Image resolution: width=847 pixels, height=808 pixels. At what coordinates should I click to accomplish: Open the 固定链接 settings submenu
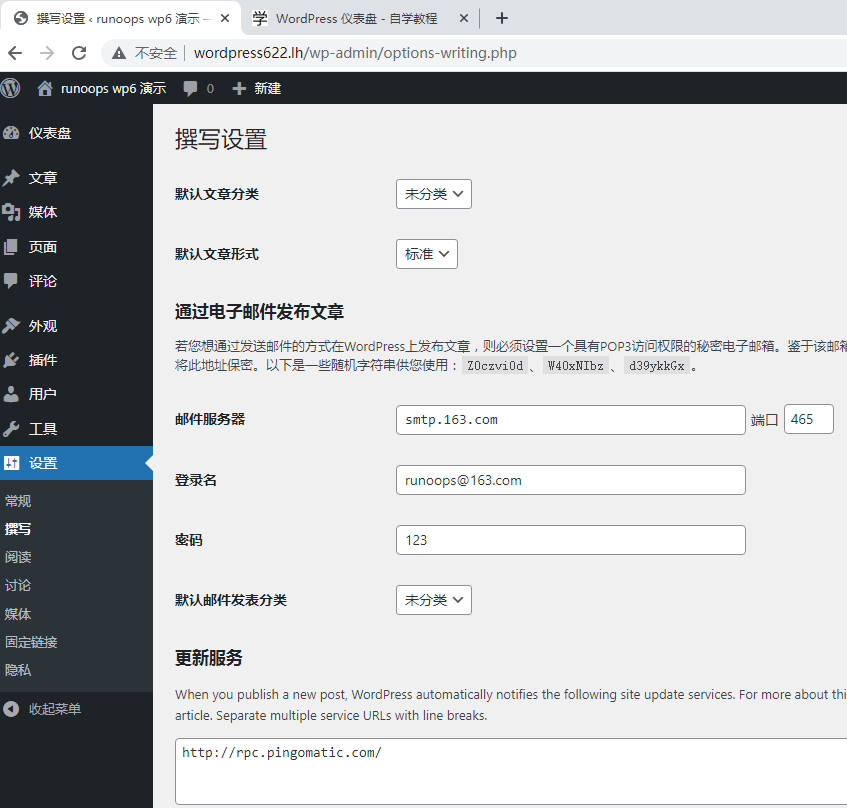point(31,642)
